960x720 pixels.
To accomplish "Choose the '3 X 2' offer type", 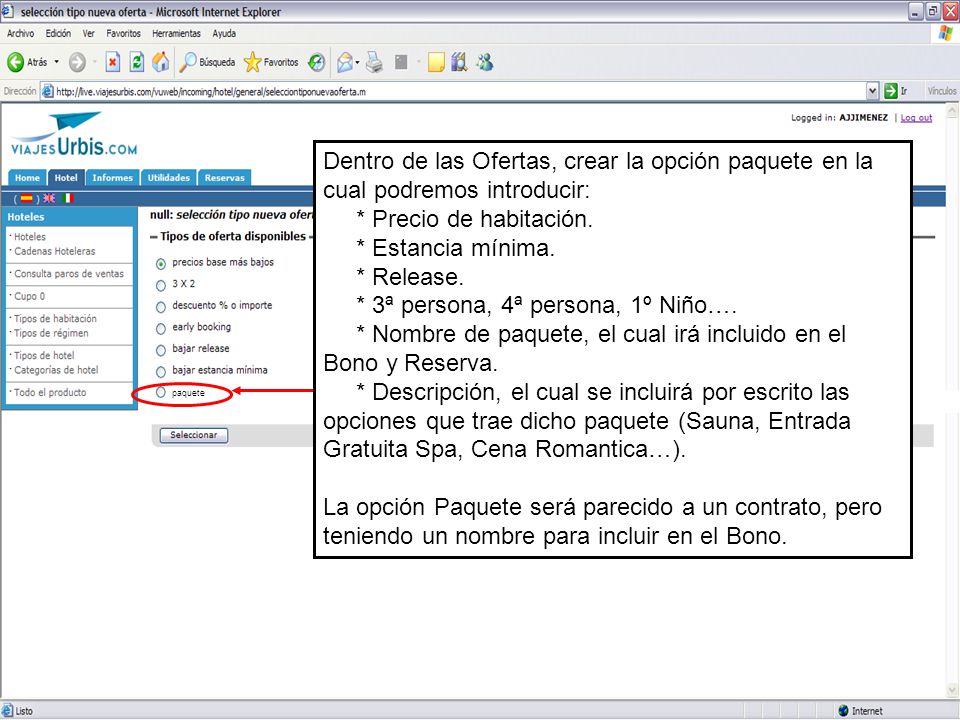I will click(x=161, y=285).
